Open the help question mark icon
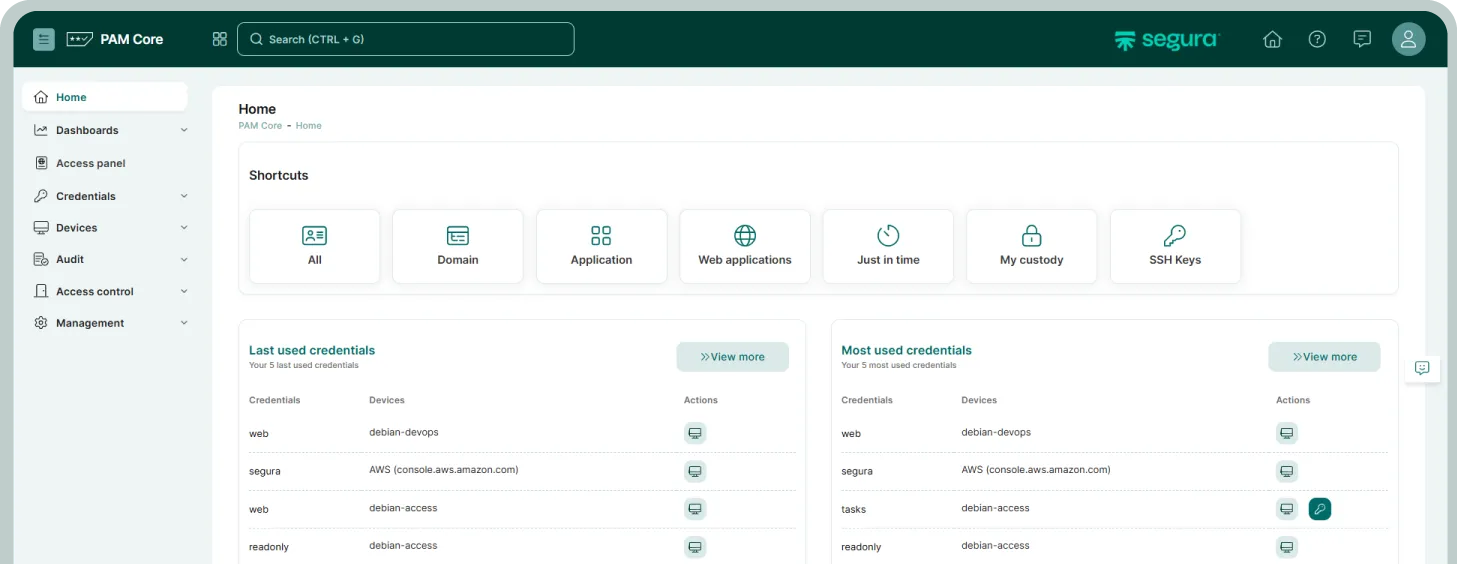Viewport: 1457px width, 564px height. point(1317,39)
